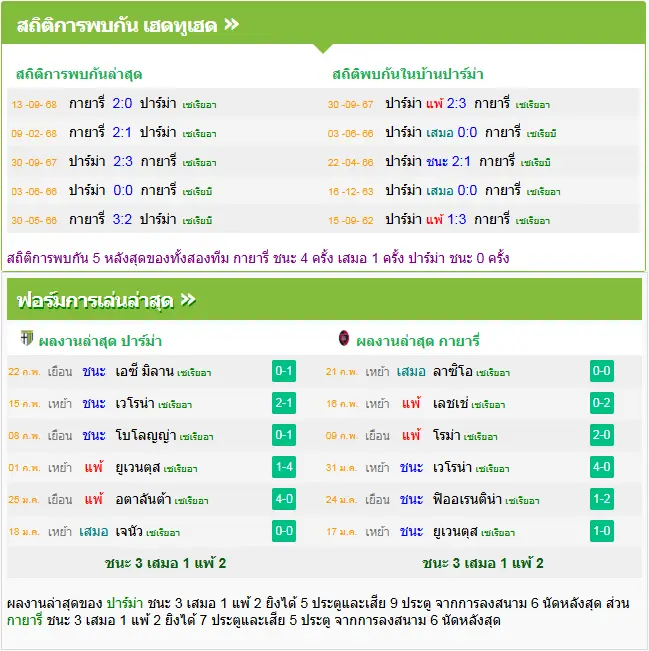Click the date 30-05-66
The image size is (649, 651).
click(34, 220)
